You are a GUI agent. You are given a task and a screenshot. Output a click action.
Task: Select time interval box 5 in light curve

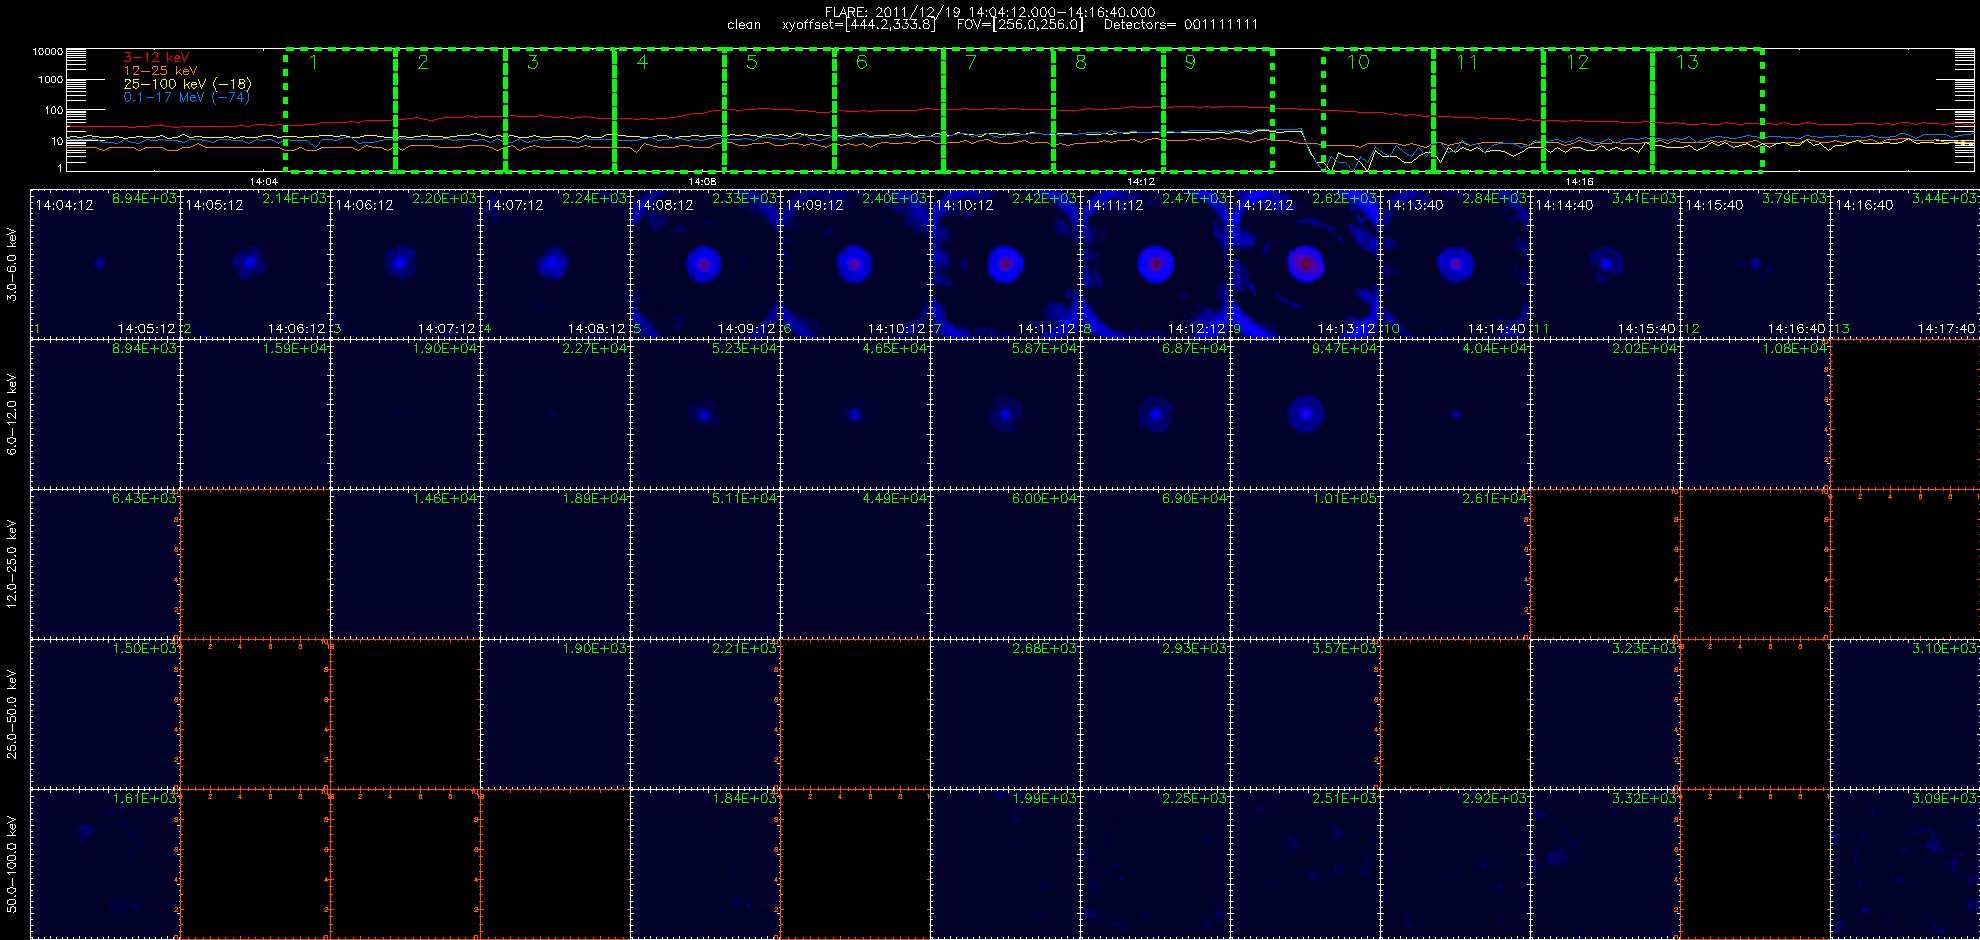click(x=779, y=109)
